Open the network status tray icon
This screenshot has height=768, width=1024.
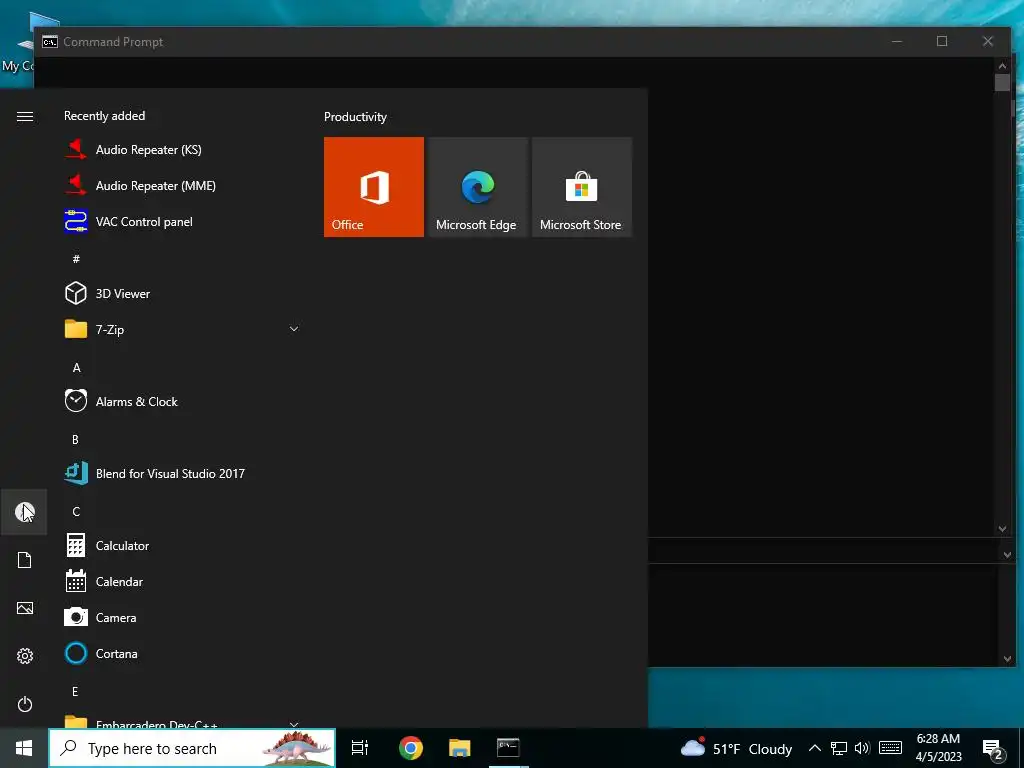(839, 748)
